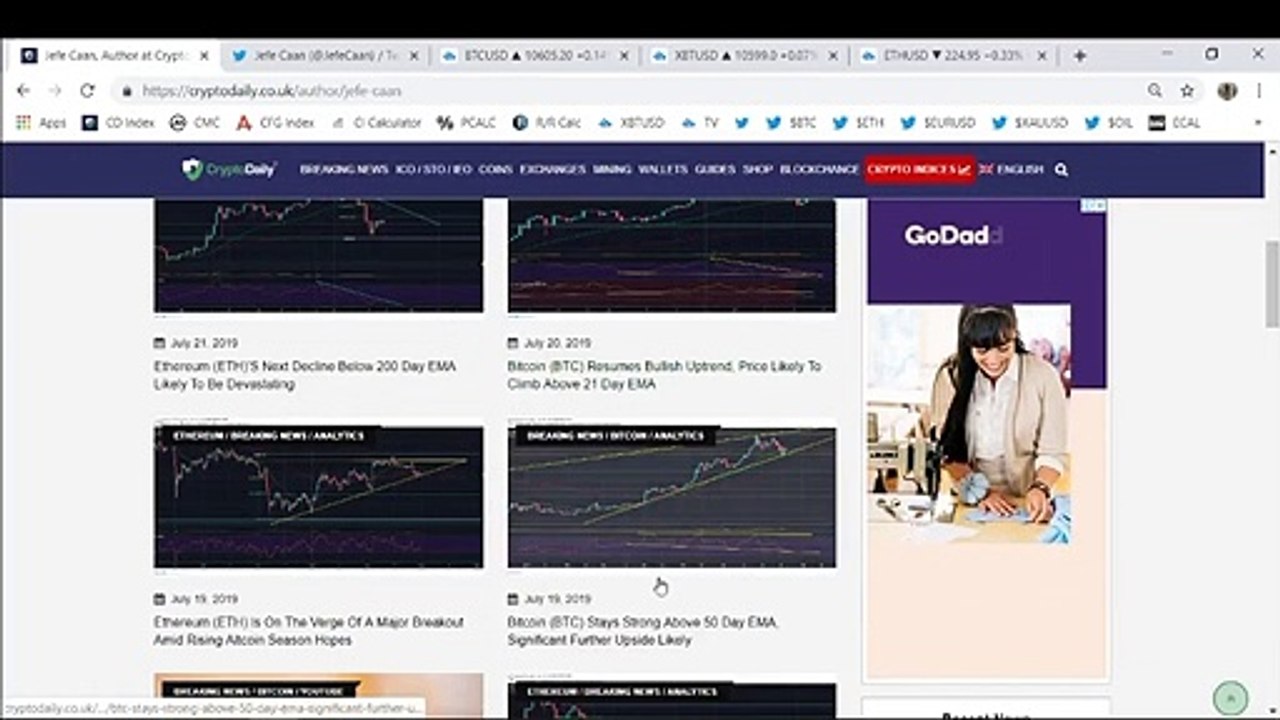This screenshot has width=1280, height=720.
Task: Open Wallets menu item
Action: coord(663,170)
